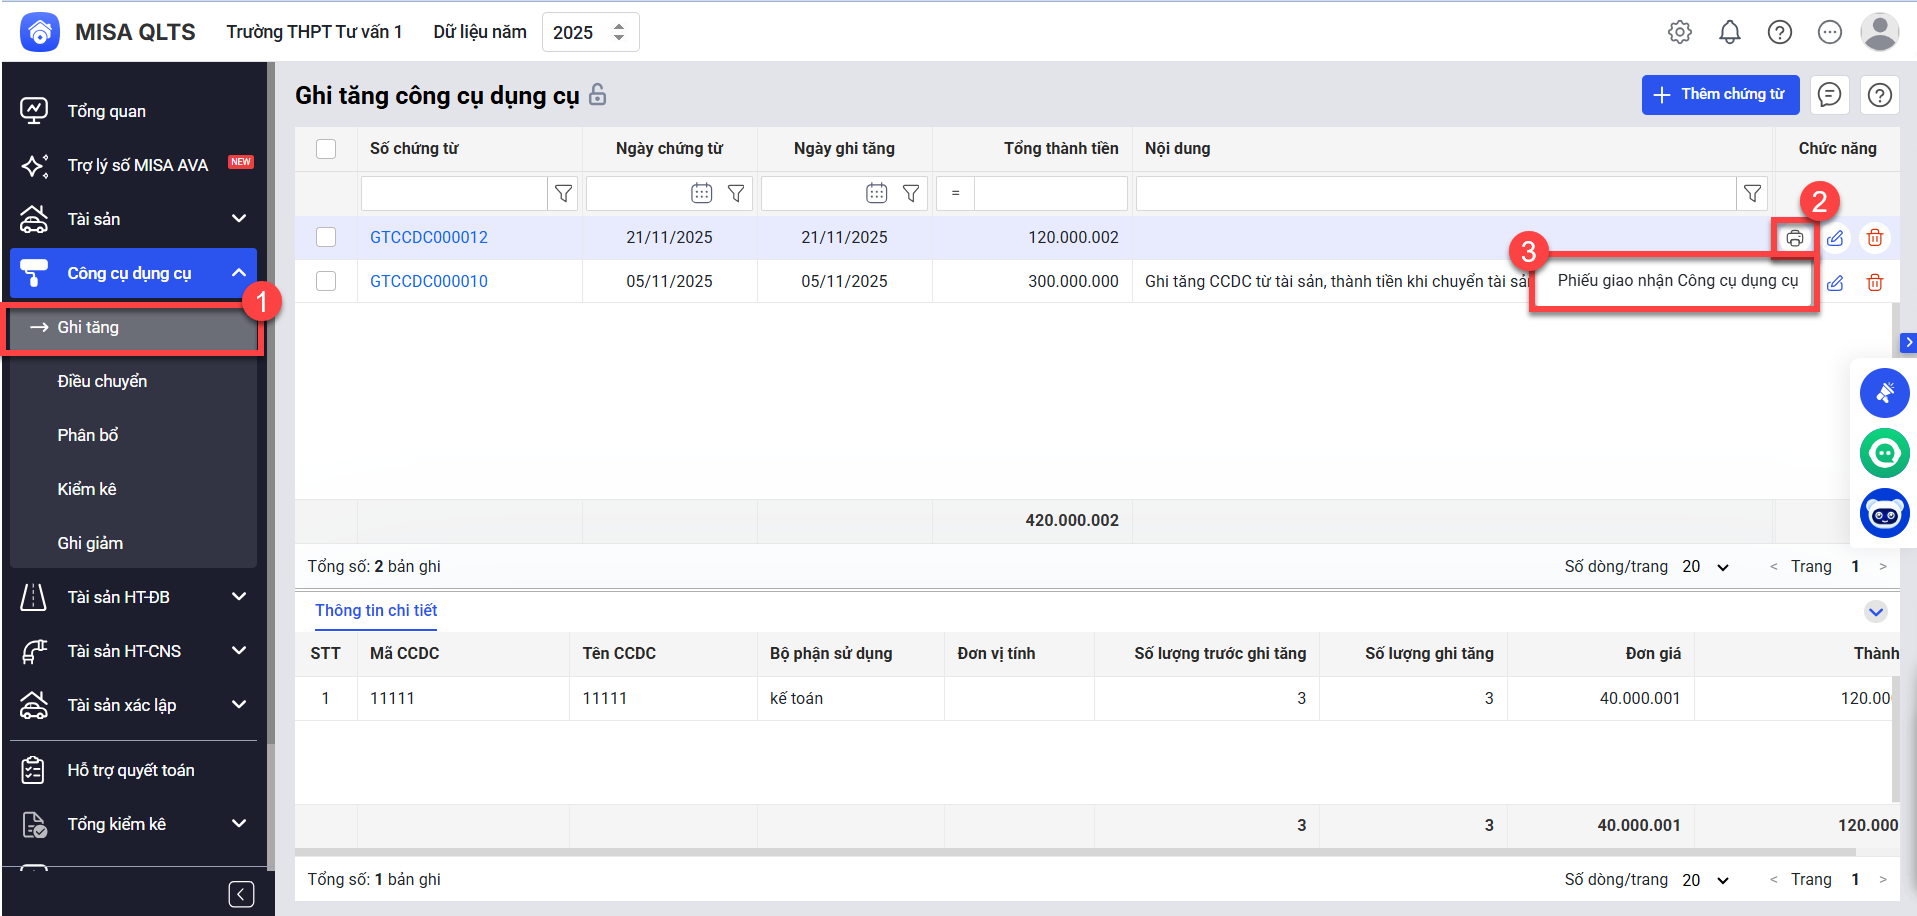
Task: Open voucher link GTCCDC000010
Action: pos(429,281)
